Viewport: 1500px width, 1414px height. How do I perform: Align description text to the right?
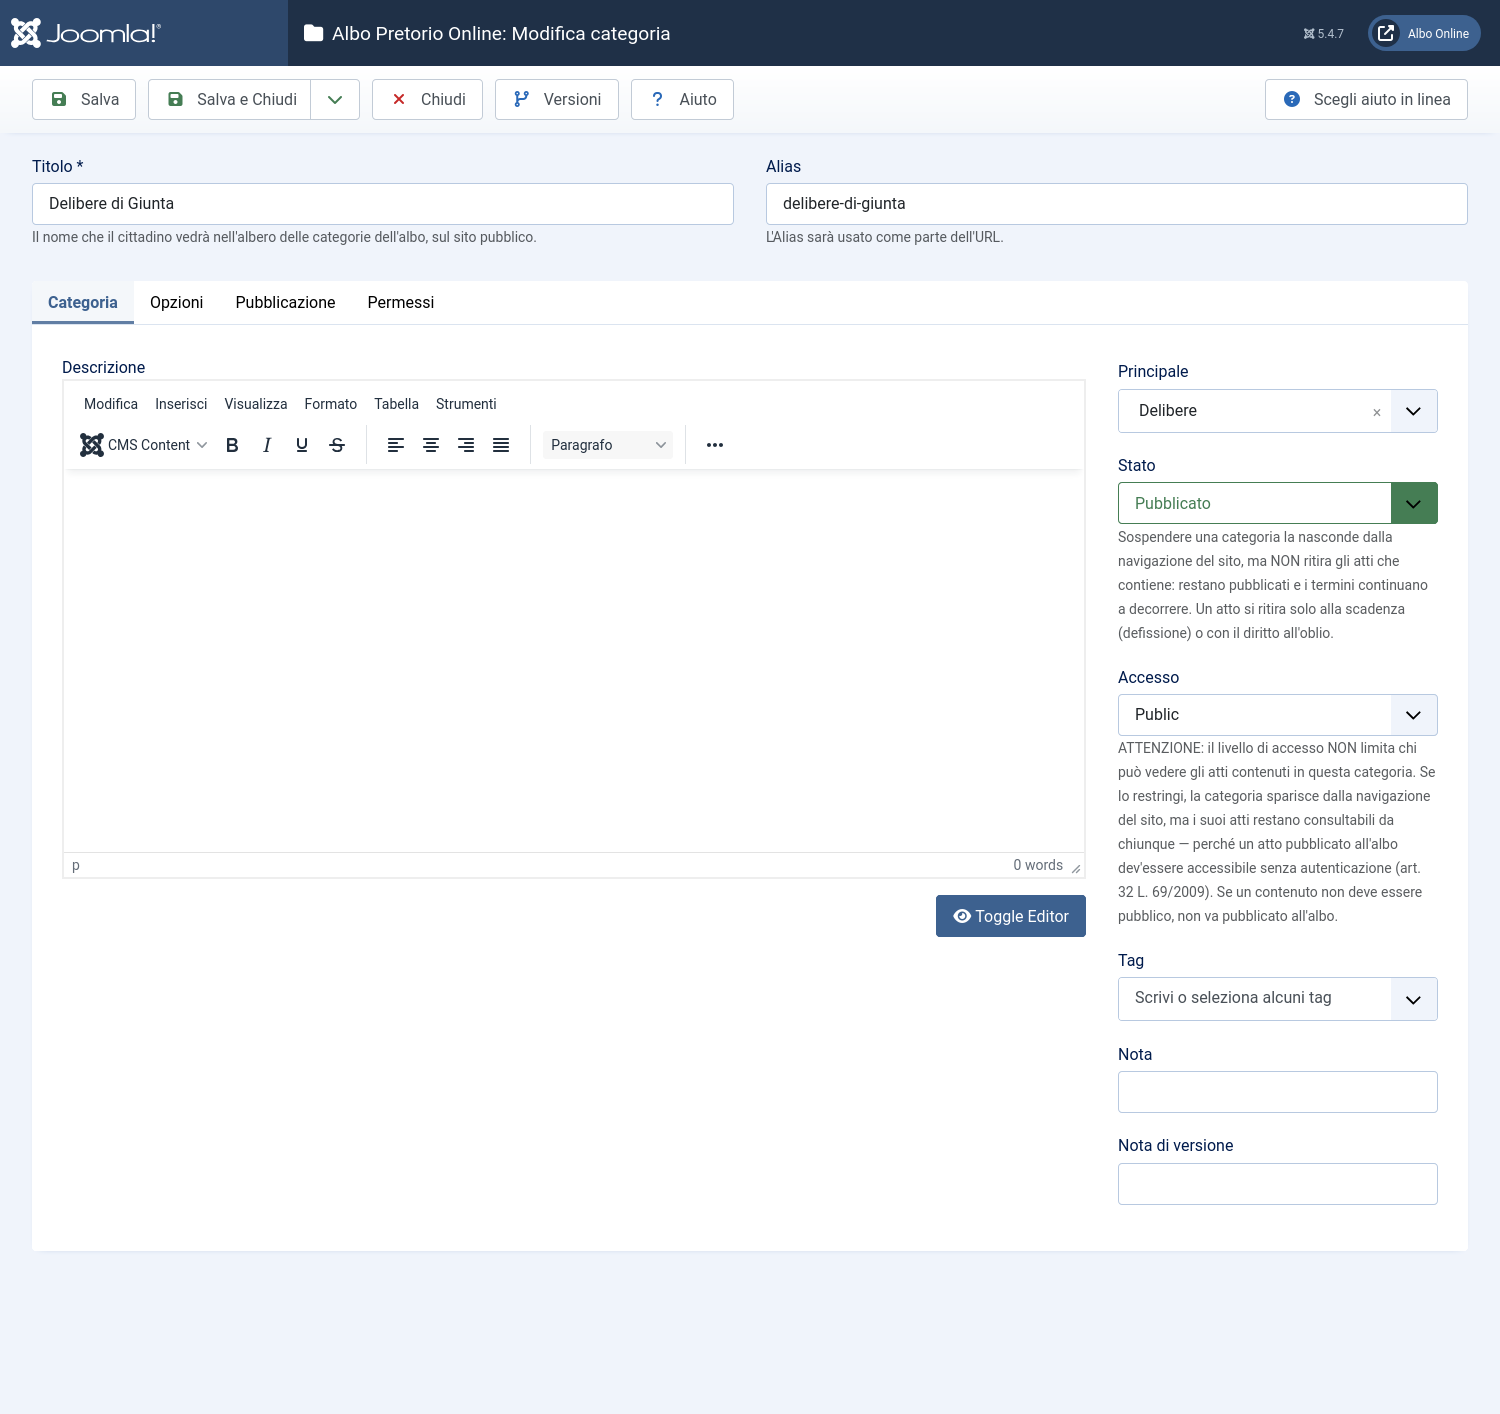[x=466, y=445]
